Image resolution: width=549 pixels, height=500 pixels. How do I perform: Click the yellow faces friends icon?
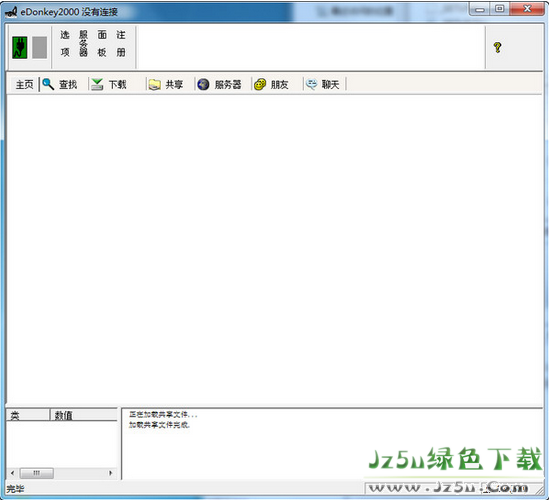pyautogui.click(x=260, y=84)
